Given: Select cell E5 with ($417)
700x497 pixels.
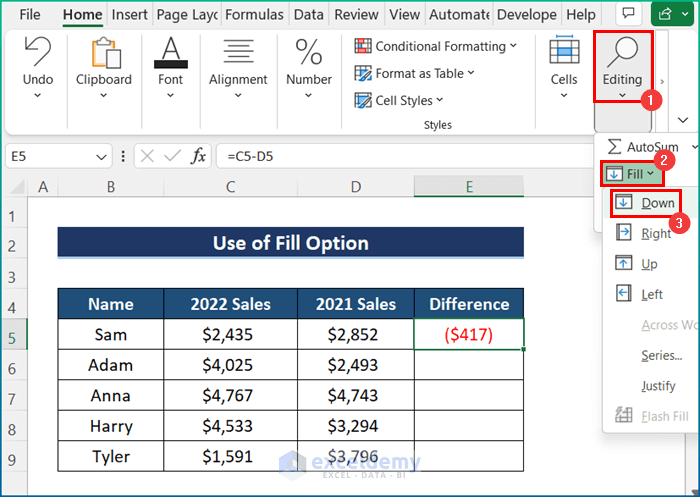Looking at the screenshot, I should coord(469,334).
